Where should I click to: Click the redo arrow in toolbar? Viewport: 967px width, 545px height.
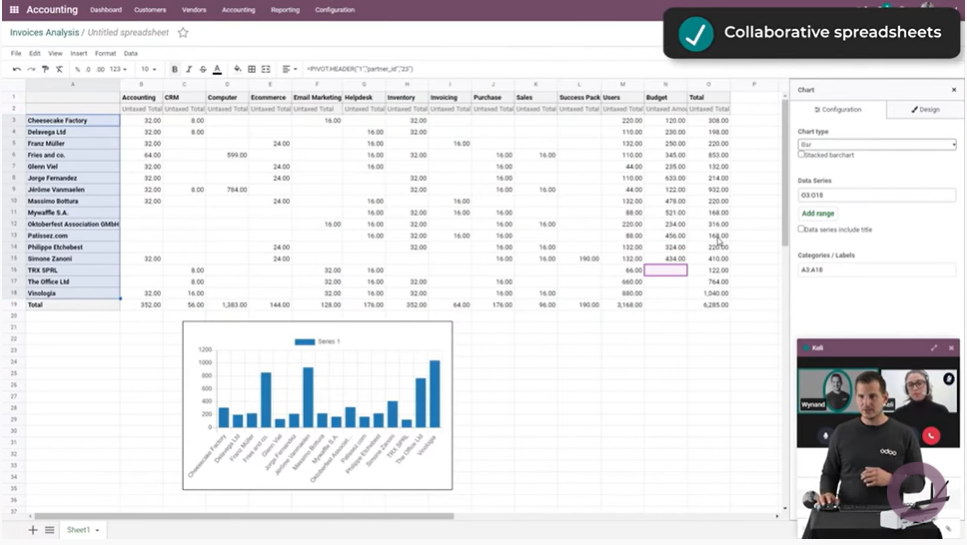pos(31,69)
